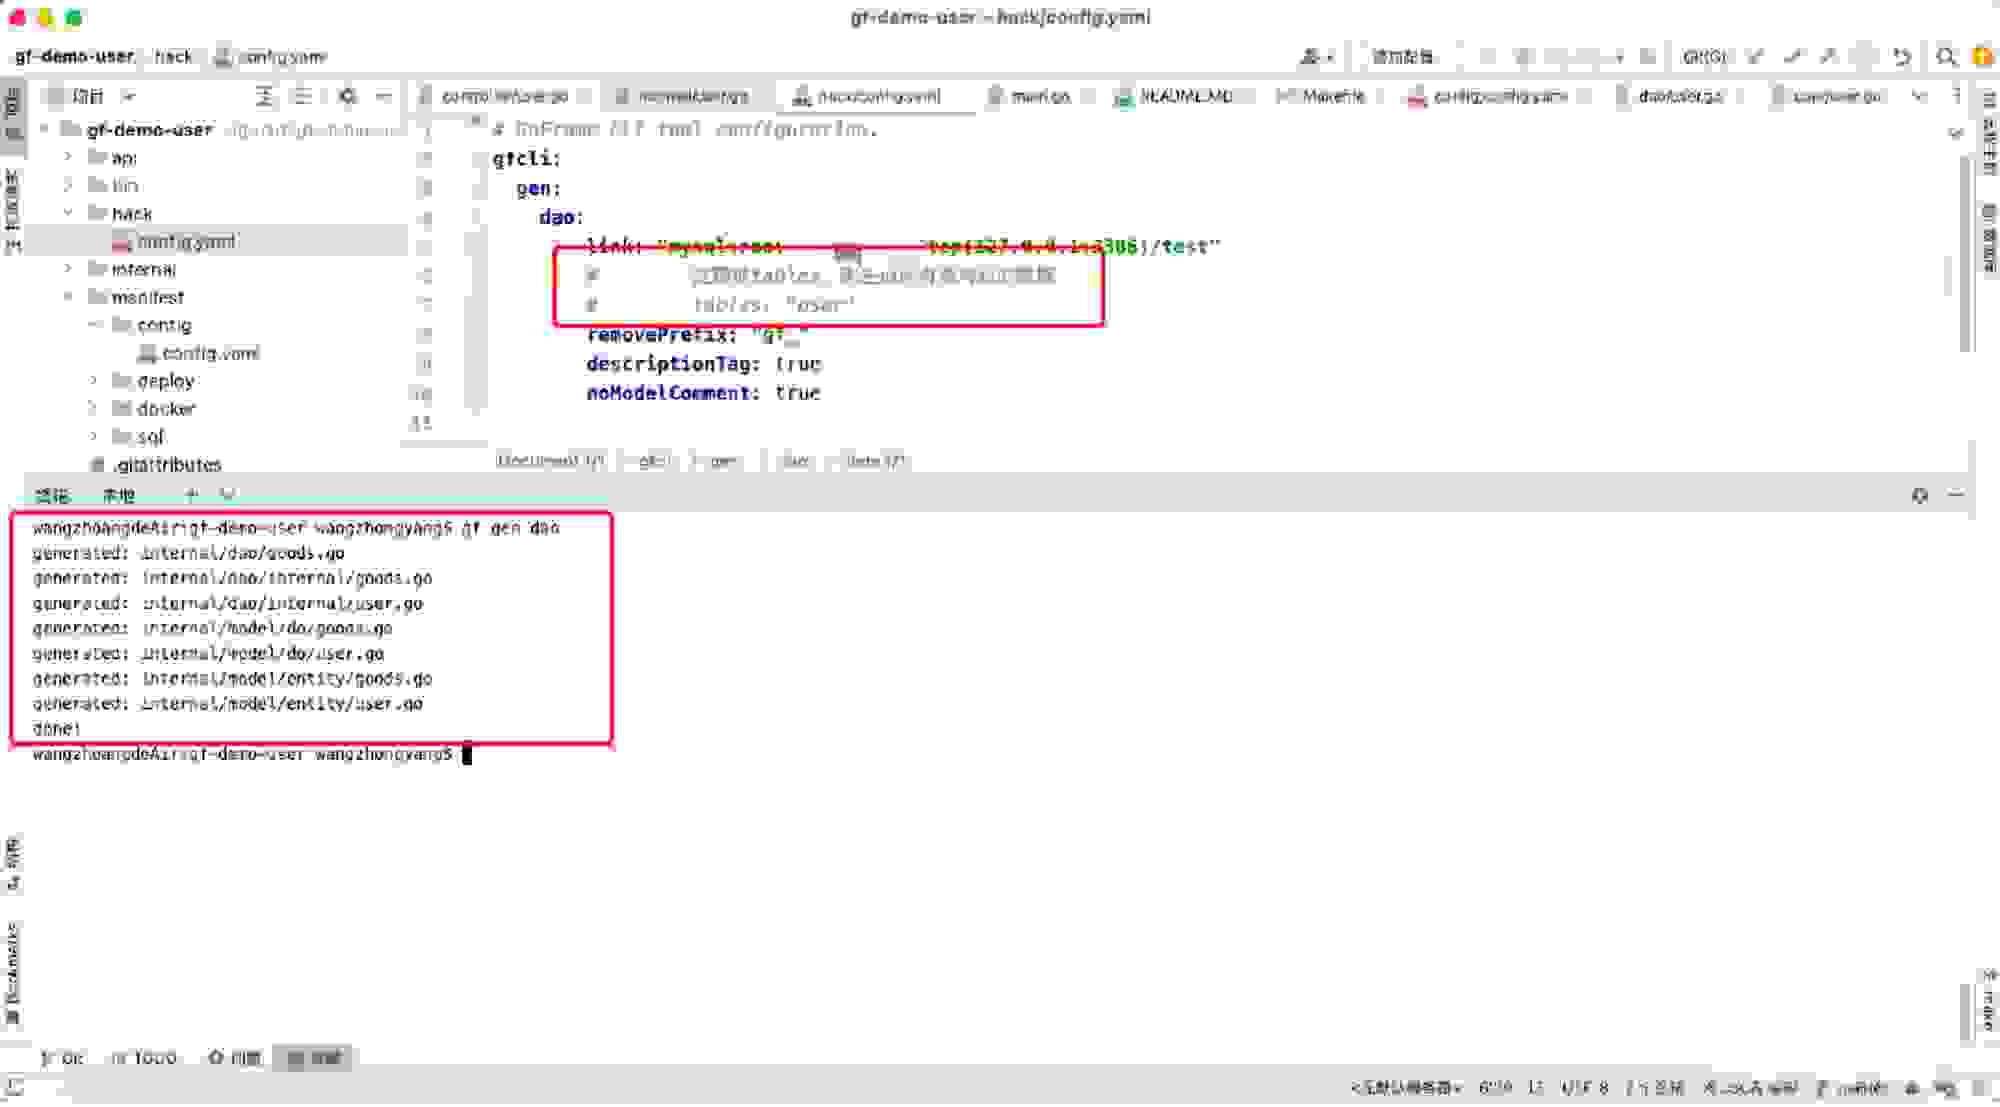The image size is (2000, 1107).
Task: Click the descriptionTag line in editor
Action: 703,364
